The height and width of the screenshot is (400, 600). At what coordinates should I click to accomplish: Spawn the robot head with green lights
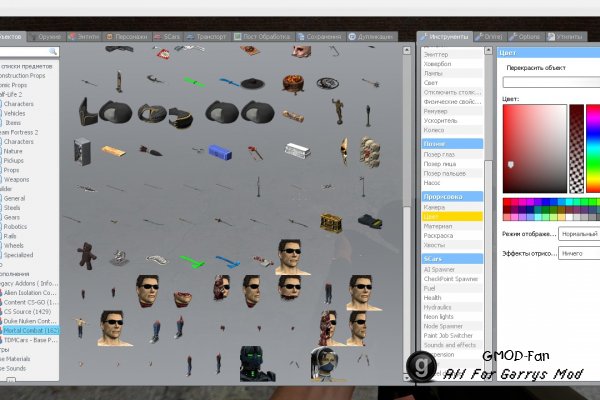tap(256, 364)
